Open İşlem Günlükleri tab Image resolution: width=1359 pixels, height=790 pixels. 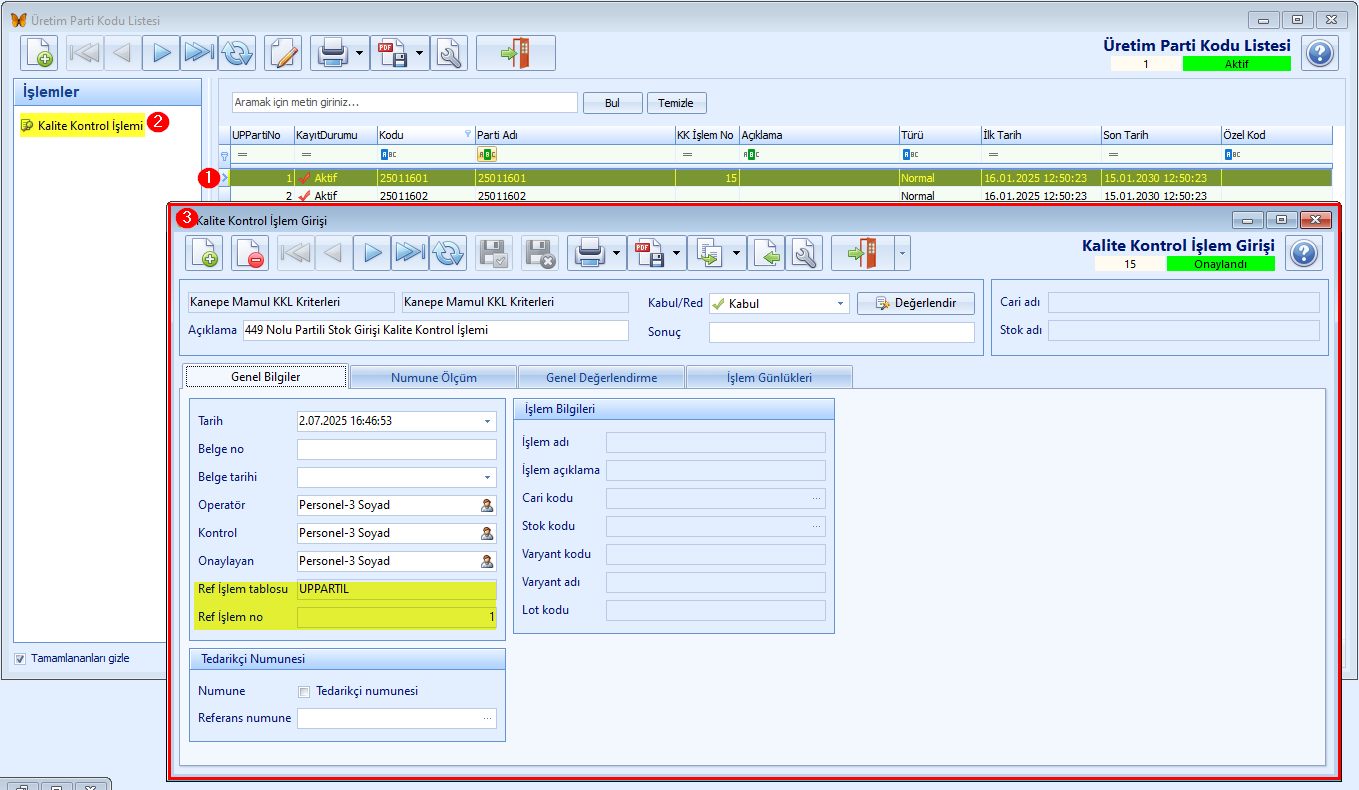click(x=769, y=377)
